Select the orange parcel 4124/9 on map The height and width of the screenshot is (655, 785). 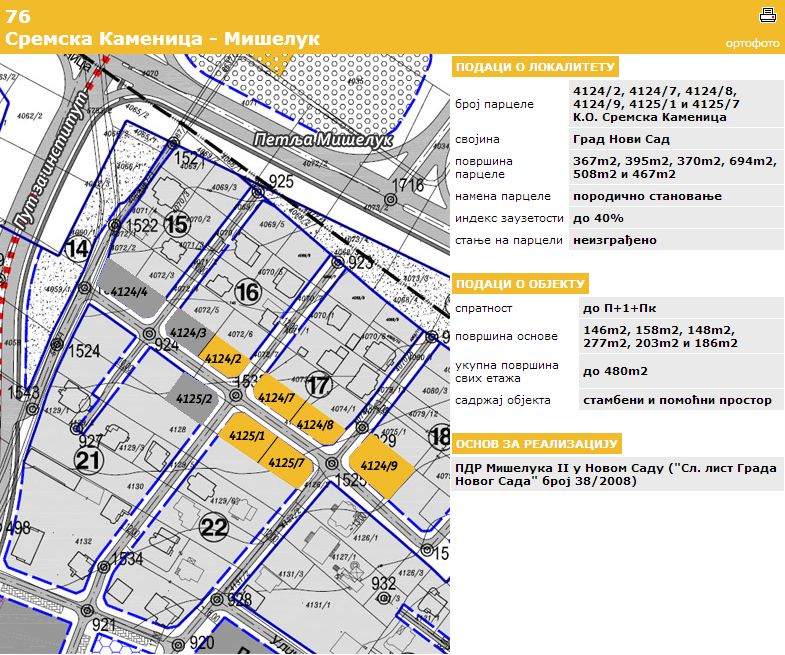click(x=380, y=465)
